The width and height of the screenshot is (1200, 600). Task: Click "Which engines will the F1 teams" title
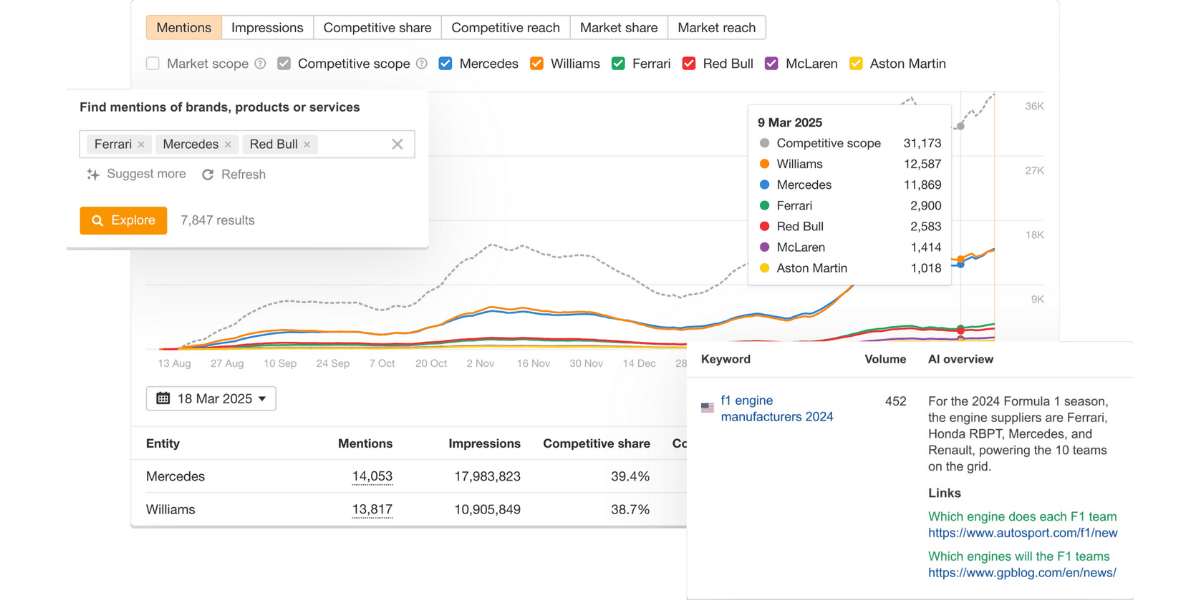click(x=1019, y=557)
